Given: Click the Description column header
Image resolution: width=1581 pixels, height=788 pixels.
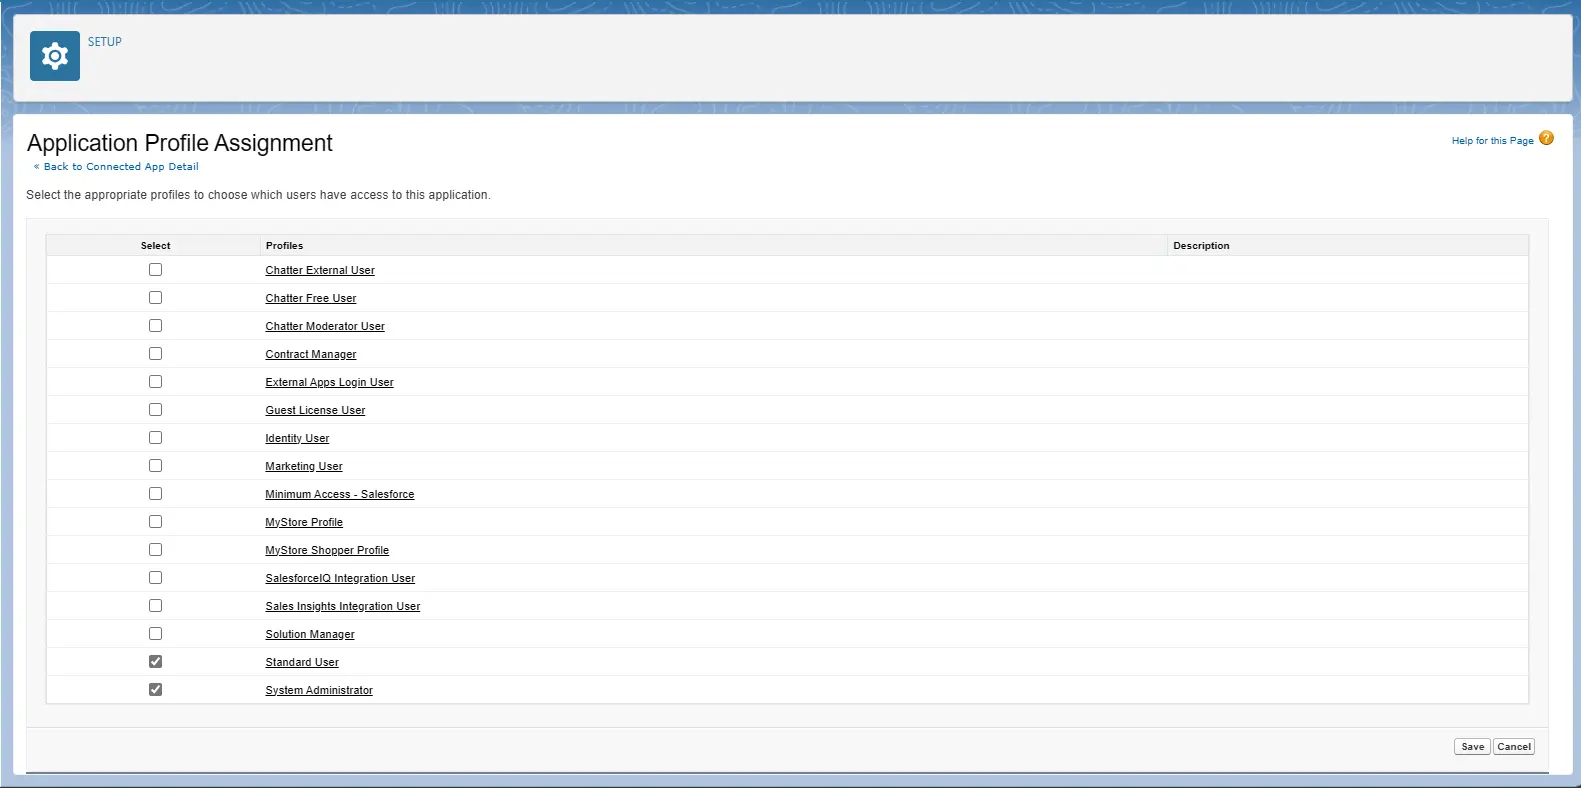Looking at the screenshot, I should (x=1201, y=245).
